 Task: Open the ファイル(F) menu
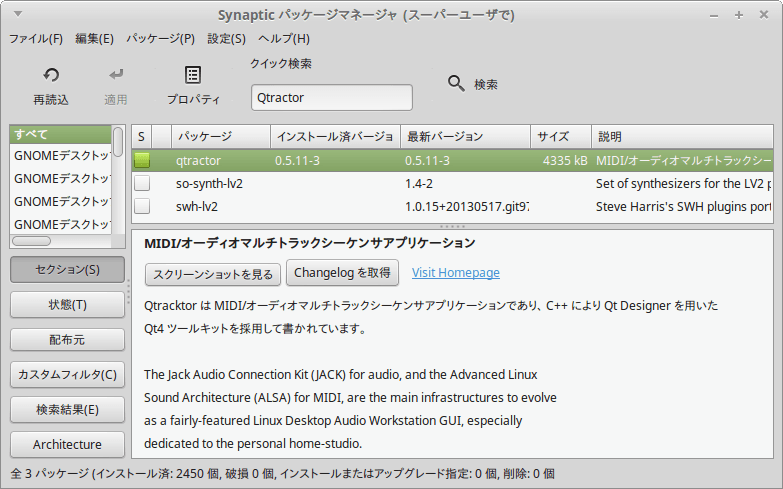[x=36, y=38]
